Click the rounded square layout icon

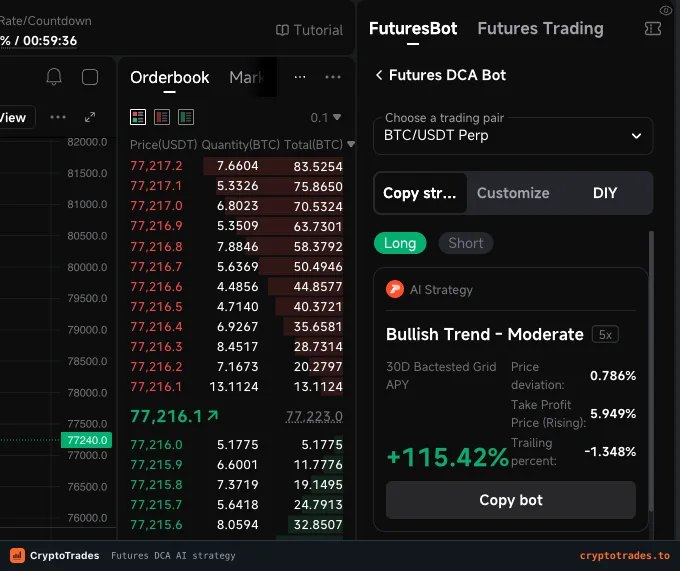(x=90, y=77)
